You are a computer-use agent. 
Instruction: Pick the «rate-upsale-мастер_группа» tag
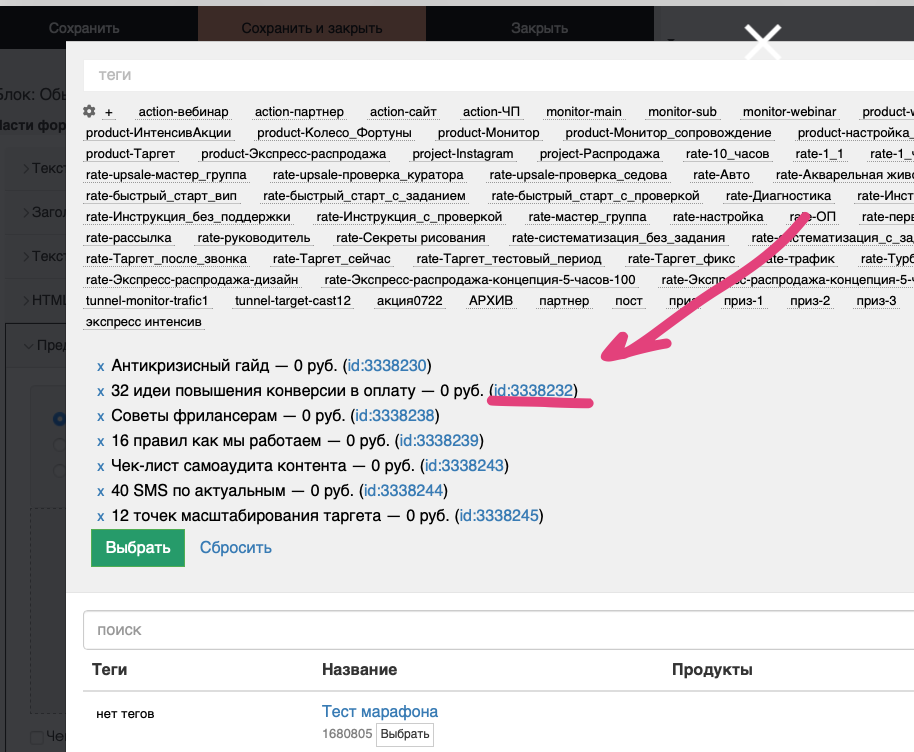[x=166, y=175]
